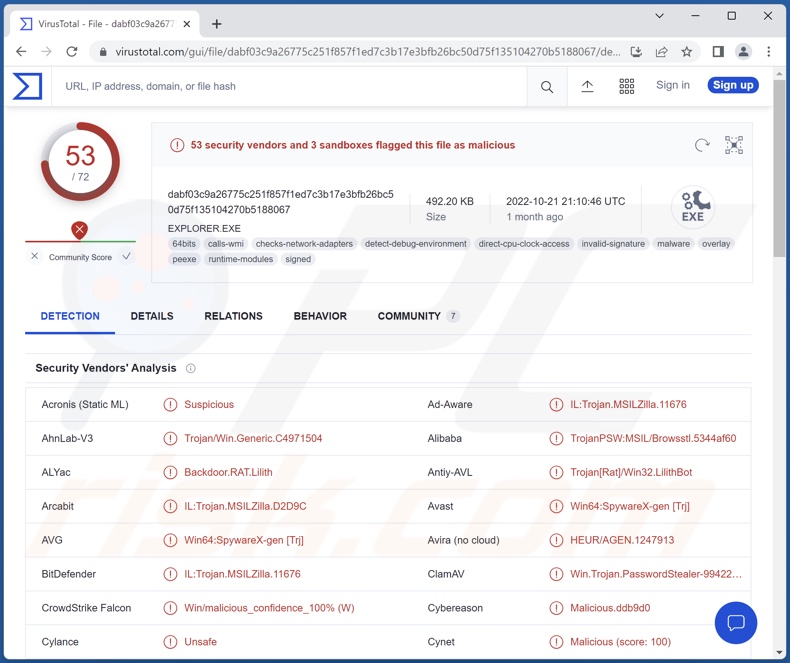This screenshot has width=790, height=663.
Task: Click the EXPLORER.EXE file name
Action: point(204,229)
